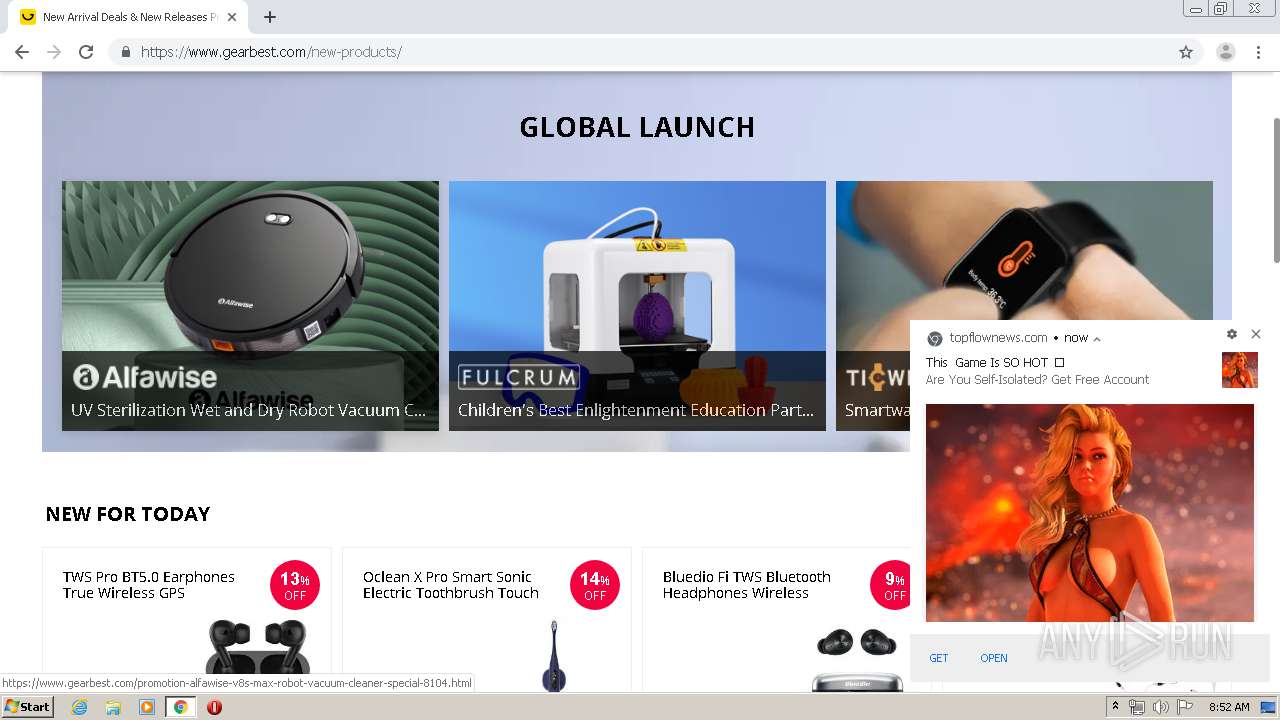Screen dimensions: 1280x720
Task: Open the media player taskbar icon
Action: tap(147, 707)
